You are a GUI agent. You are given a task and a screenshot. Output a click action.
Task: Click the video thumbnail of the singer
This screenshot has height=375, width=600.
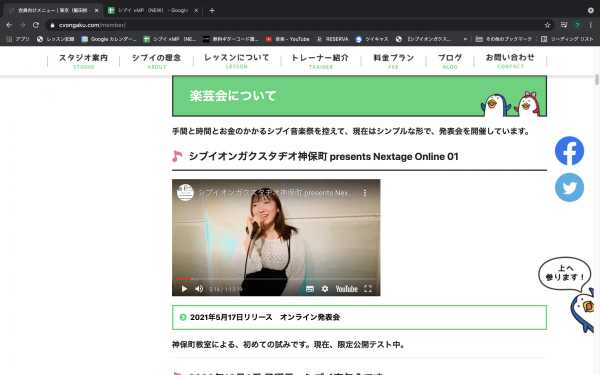[276, 237]
